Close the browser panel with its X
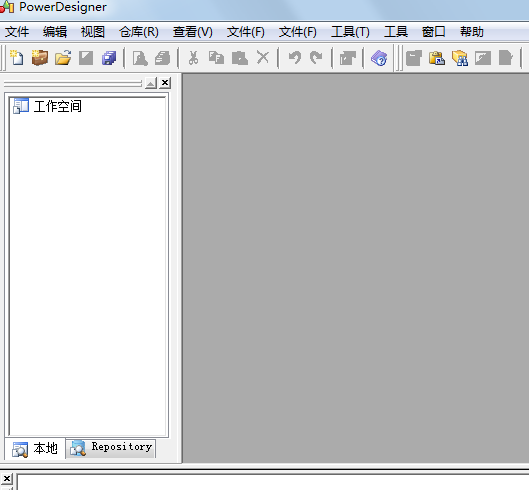The image size is (529, 490). click(165, 83)
